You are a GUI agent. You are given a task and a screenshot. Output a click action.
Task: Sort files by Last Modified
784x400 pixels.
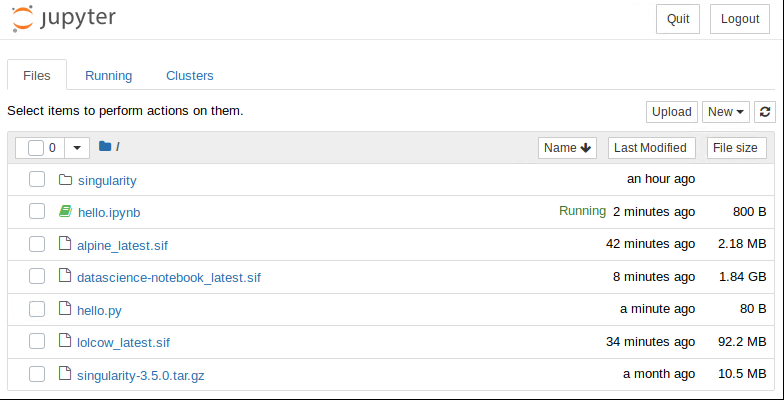[652, 148]
